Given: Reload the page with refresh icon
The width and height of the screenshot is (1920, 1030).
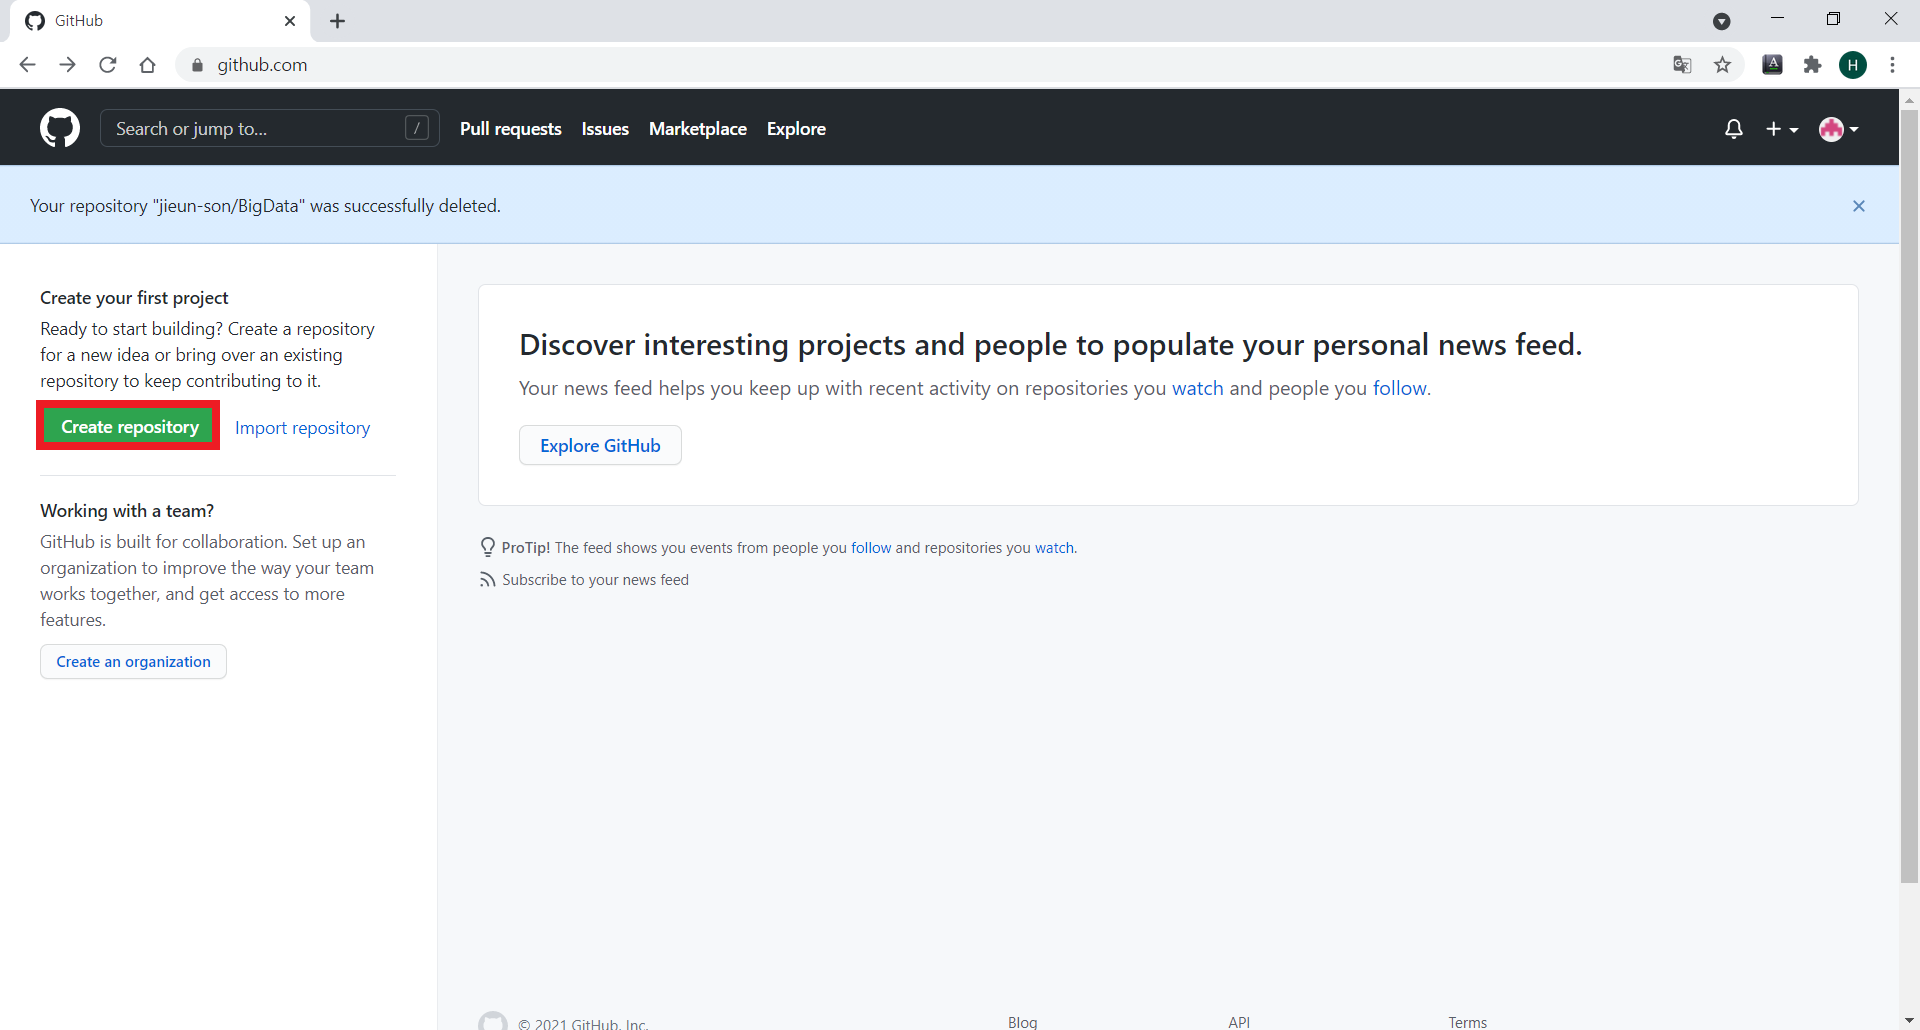Looking at the screenshot, I should coord(108,65).
